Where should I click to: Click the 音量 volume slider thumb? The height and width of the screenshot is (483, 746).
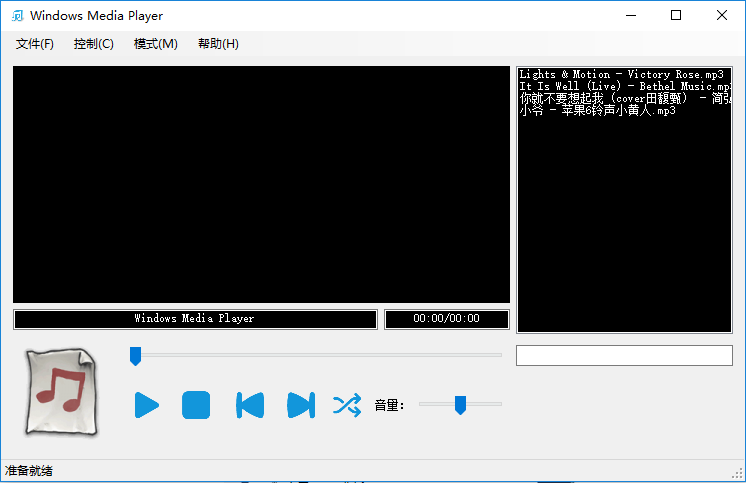click(460, 405)
